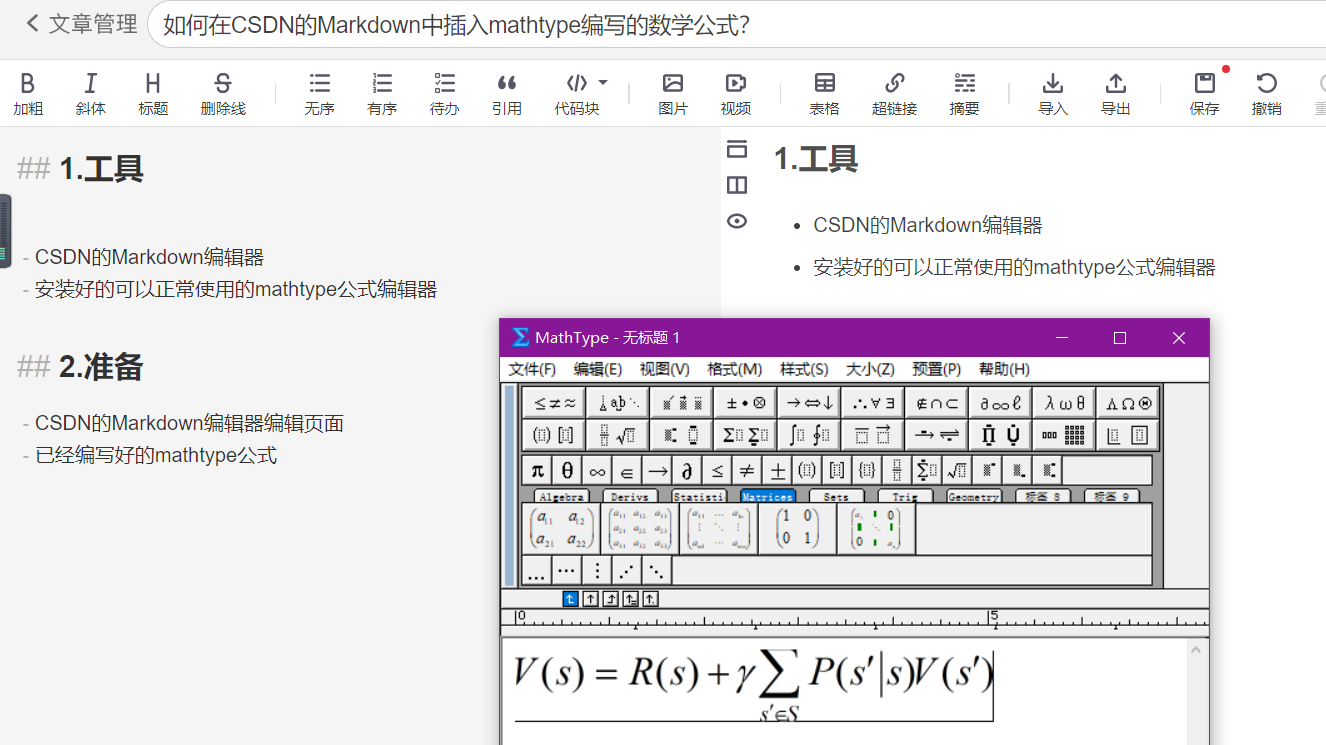Insert blockquote (引用)
Image resolution: width=1326 pixels, height=745 pixels.
coord(507,95)
